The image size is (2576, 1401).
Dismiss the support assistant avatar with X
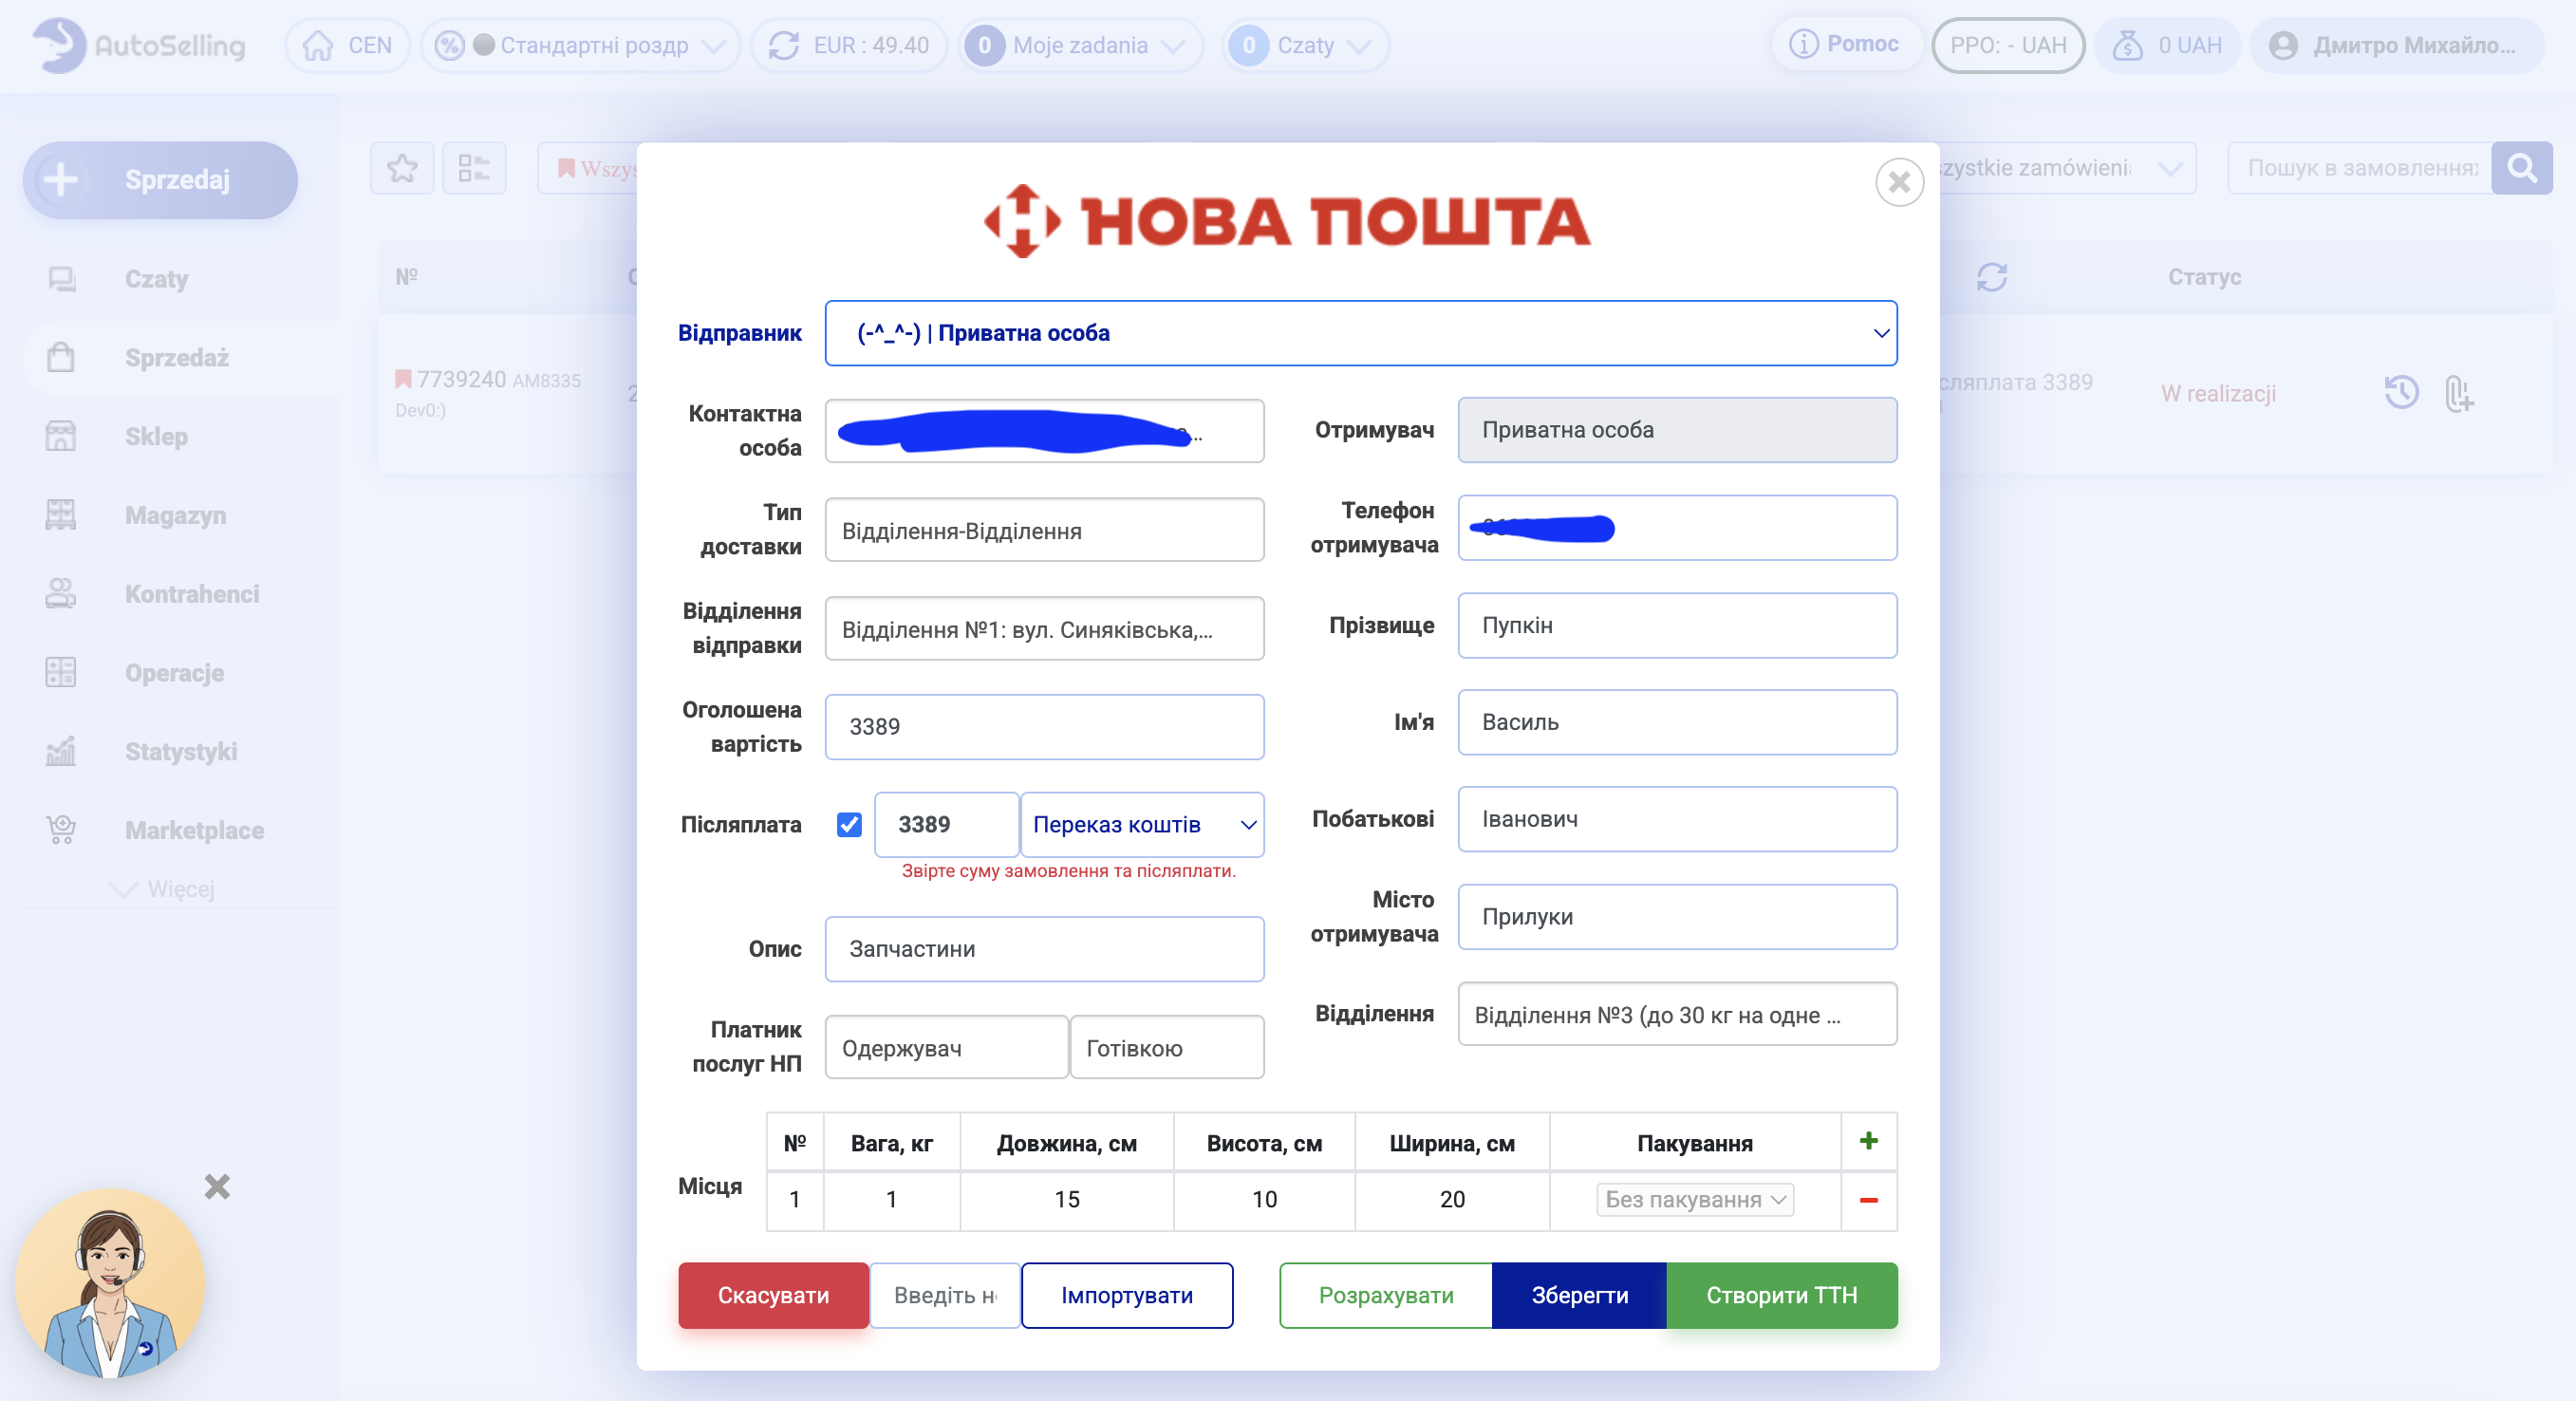point(217,1187)
